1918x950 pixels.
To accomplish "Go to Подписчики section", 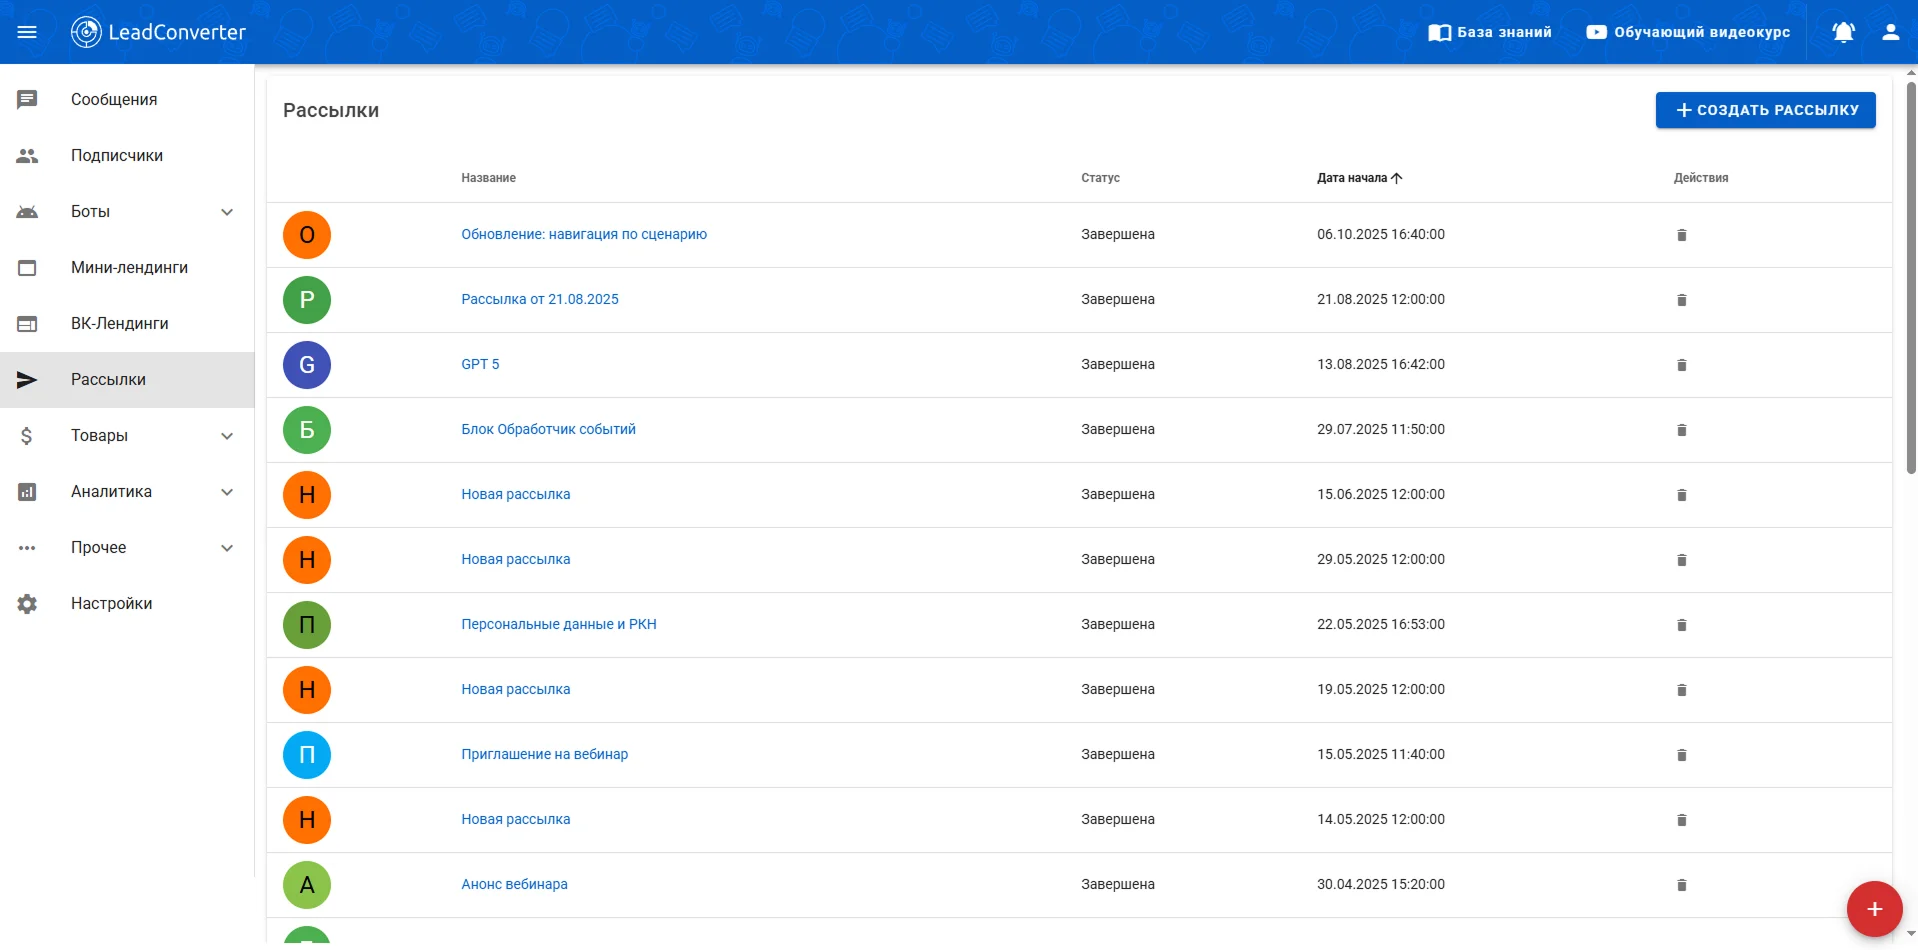I will (x=116, y=156).
